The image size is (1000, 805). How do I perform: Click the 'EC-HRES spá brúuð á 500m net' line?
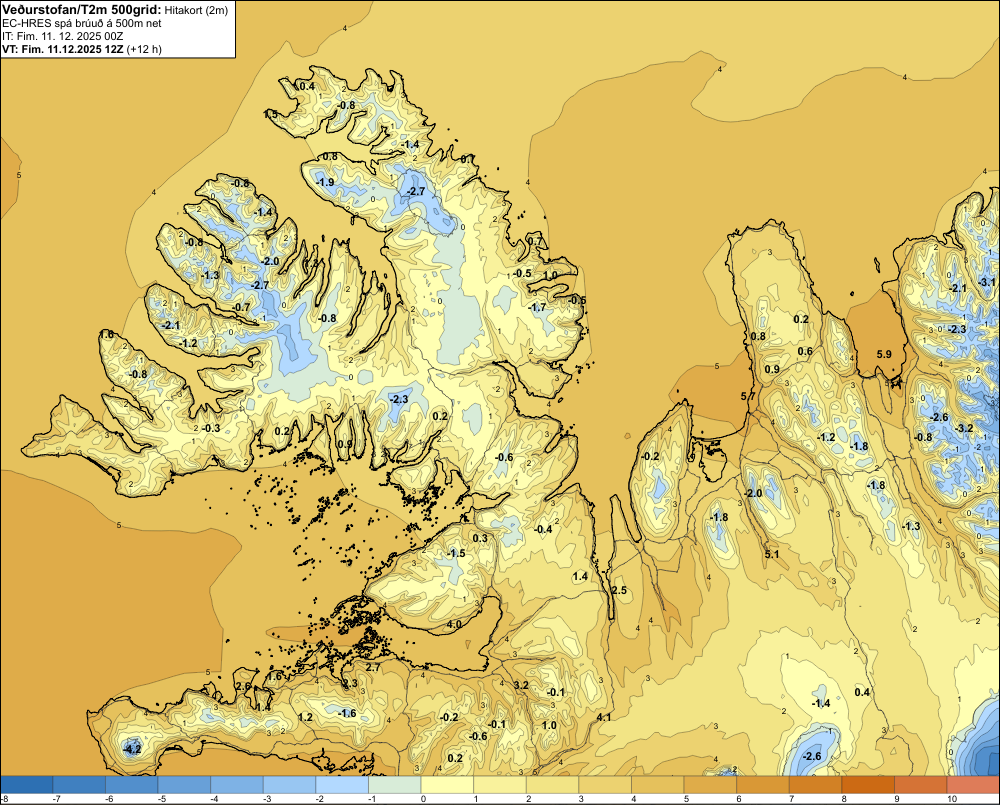[x=82, y=23]
